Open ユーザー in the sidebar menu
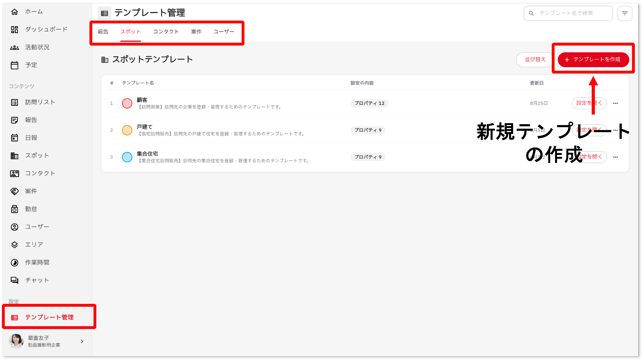 point(30,227)
